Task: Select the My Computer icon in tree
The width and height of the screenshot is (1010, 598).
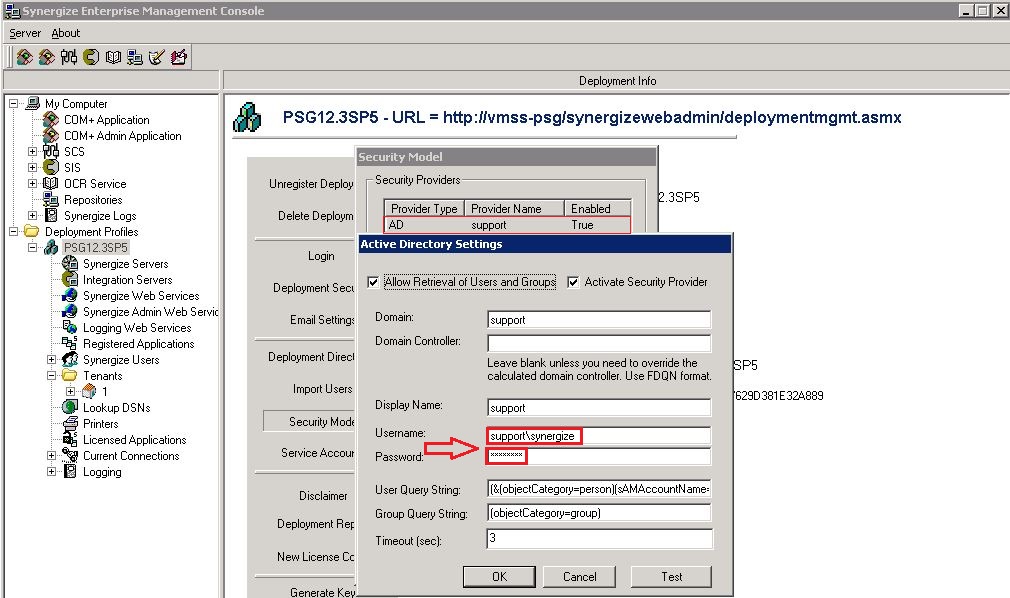Action: point(32,103)
